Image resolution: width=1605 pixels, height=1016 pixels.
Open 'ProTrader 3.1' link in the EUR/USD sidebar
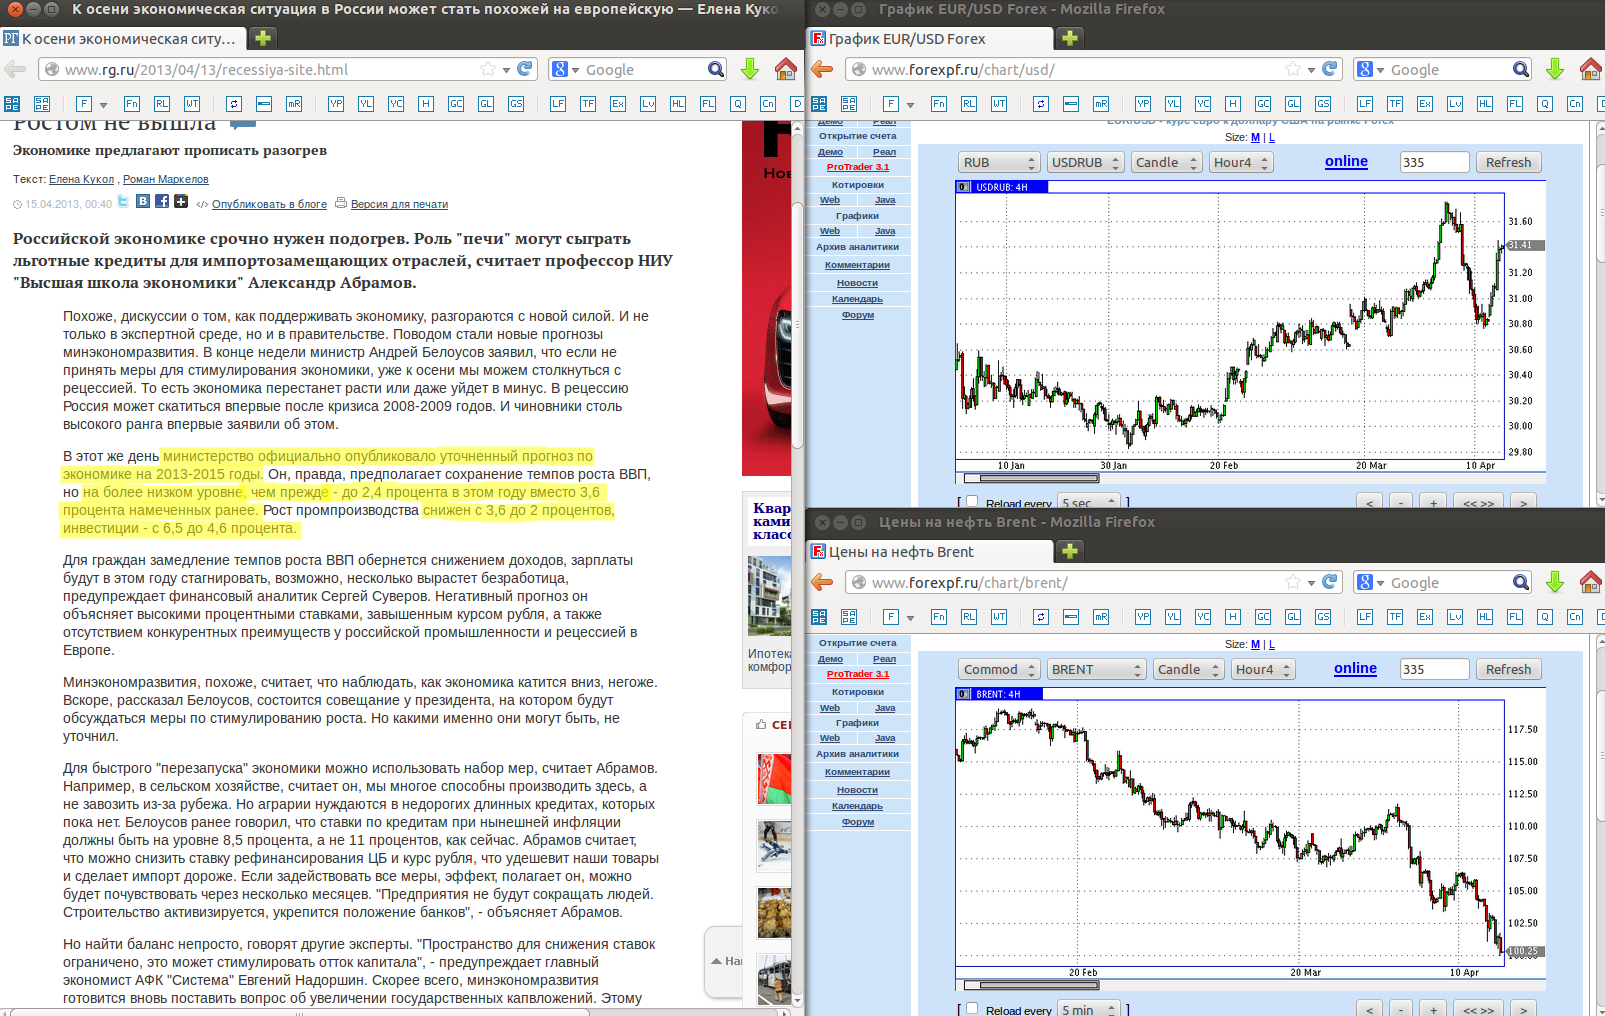[x=857, y=167]
